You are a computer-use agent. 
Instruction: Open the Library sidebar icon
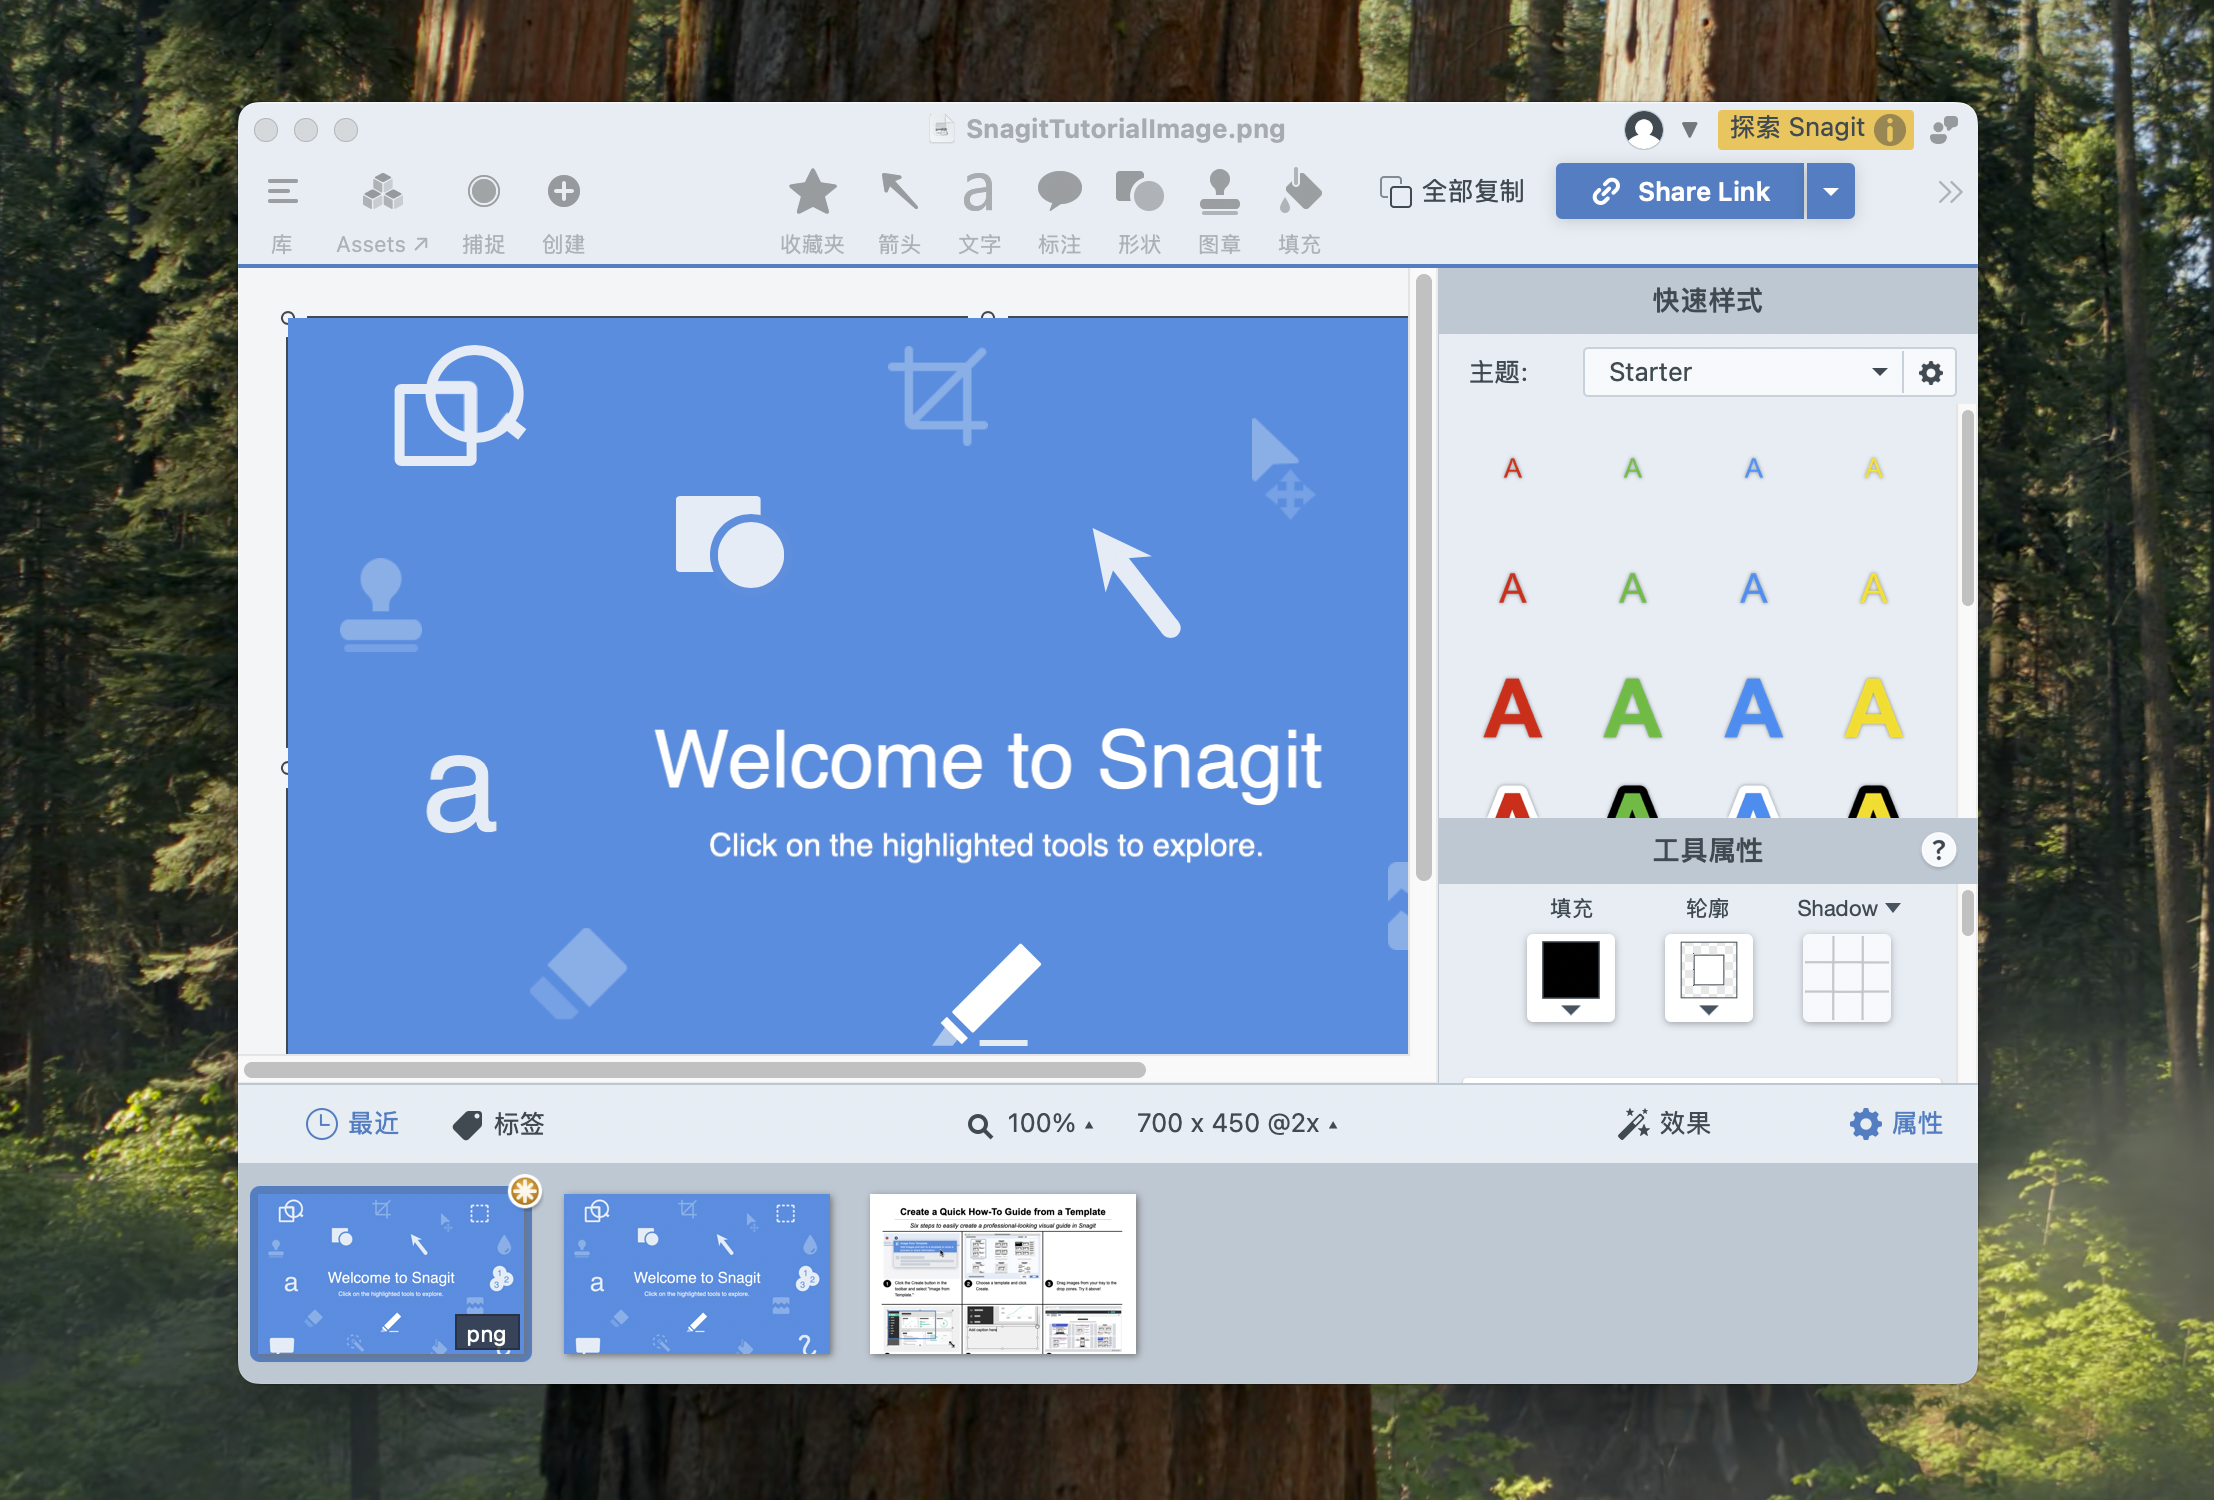pos(283,192)
